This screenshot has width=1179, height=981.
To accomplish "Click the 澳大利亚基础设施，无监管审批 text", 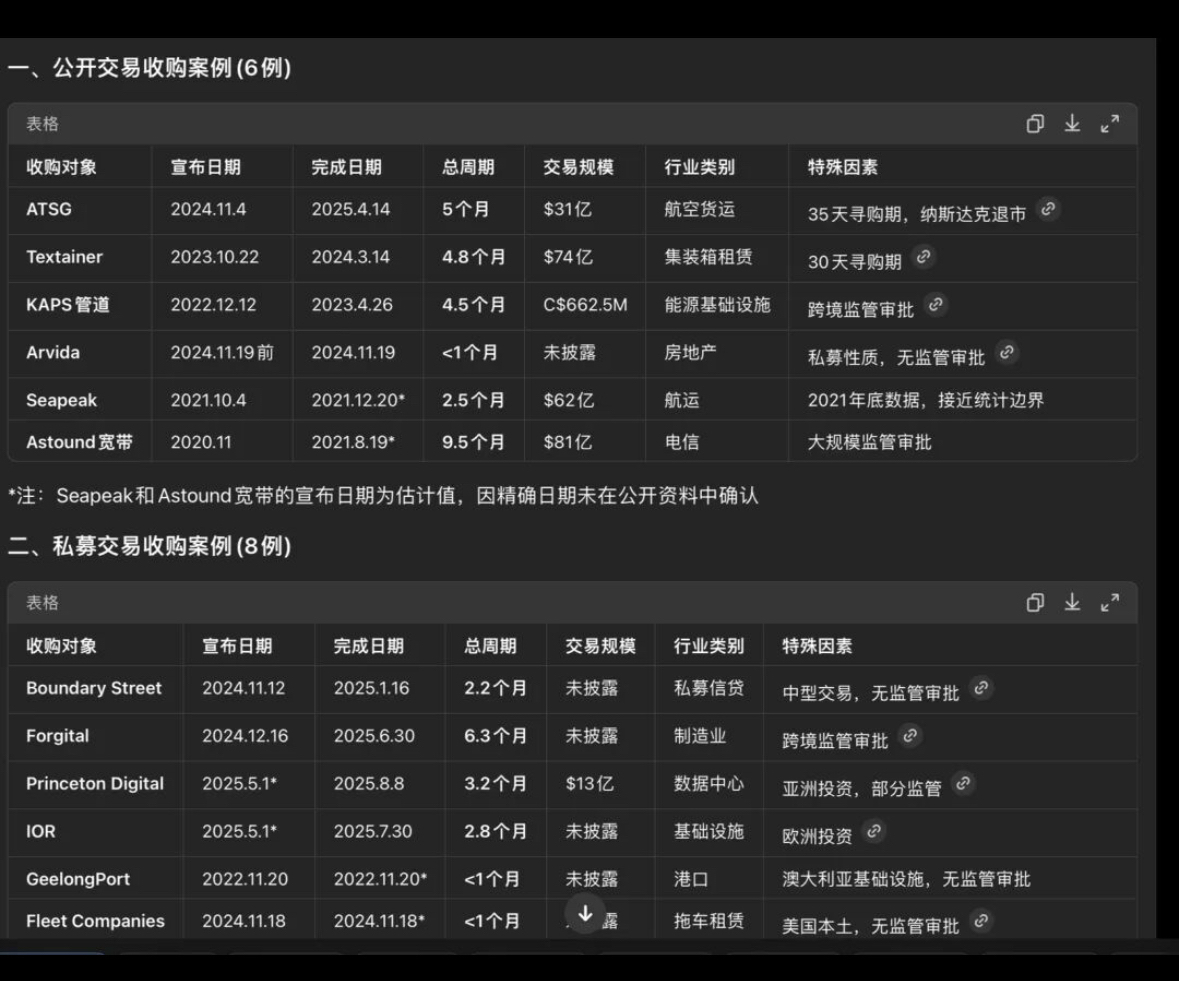I will 906,879.
